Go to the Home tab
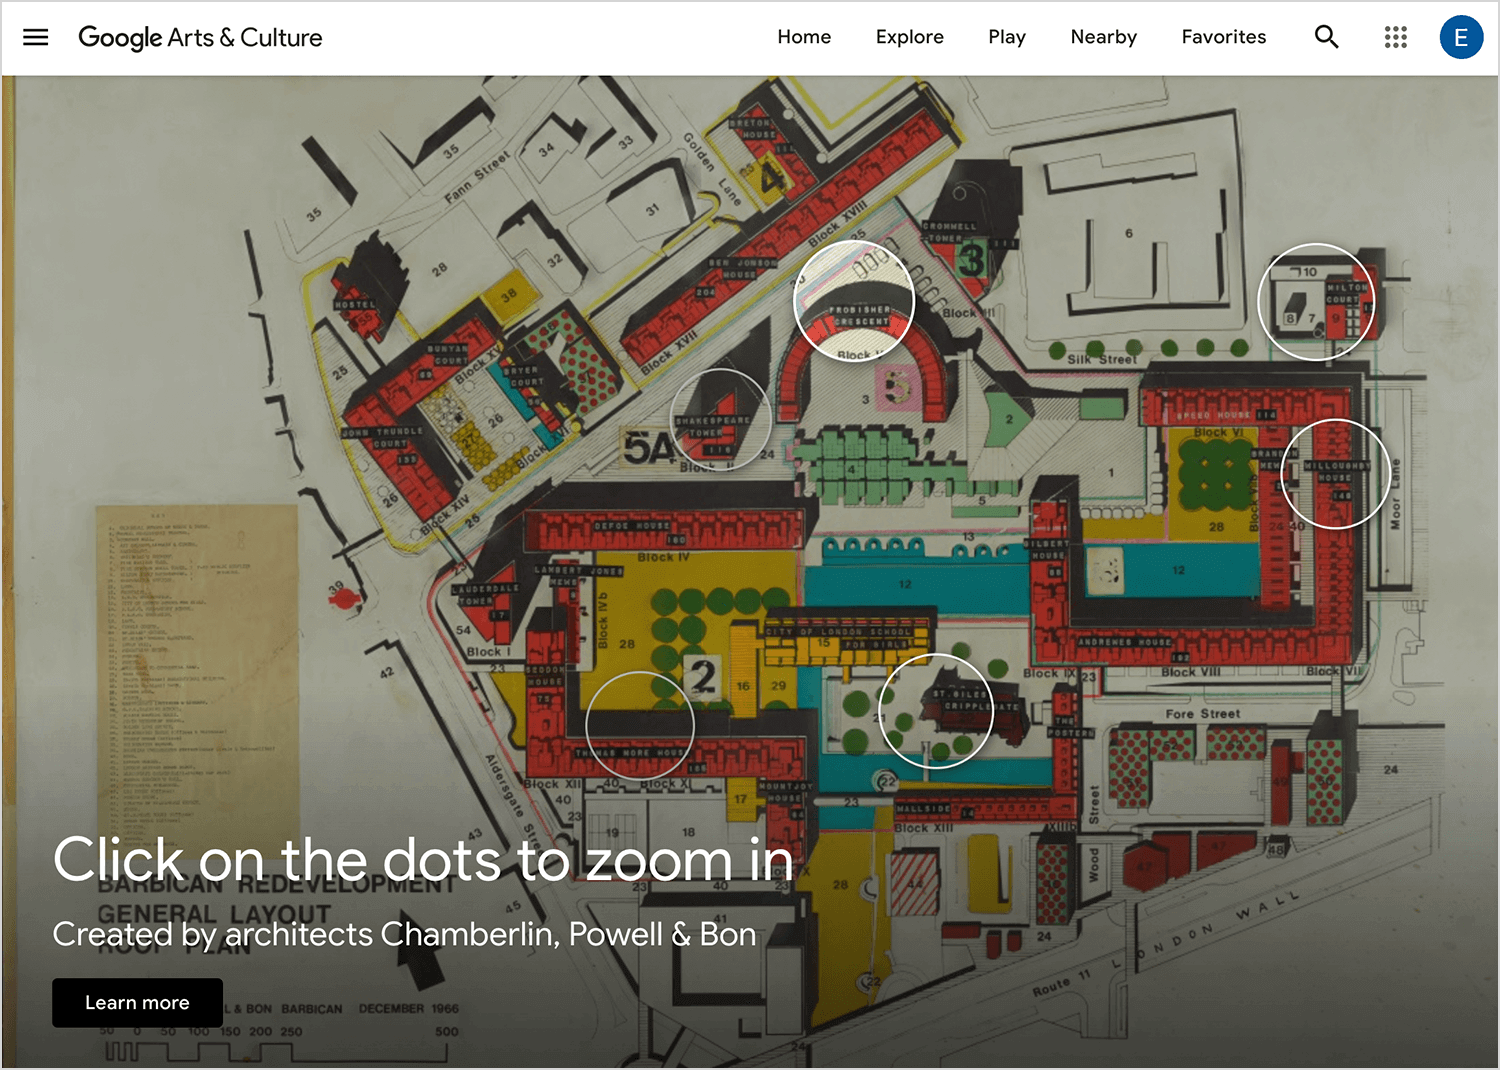 (x=804, y=37)
